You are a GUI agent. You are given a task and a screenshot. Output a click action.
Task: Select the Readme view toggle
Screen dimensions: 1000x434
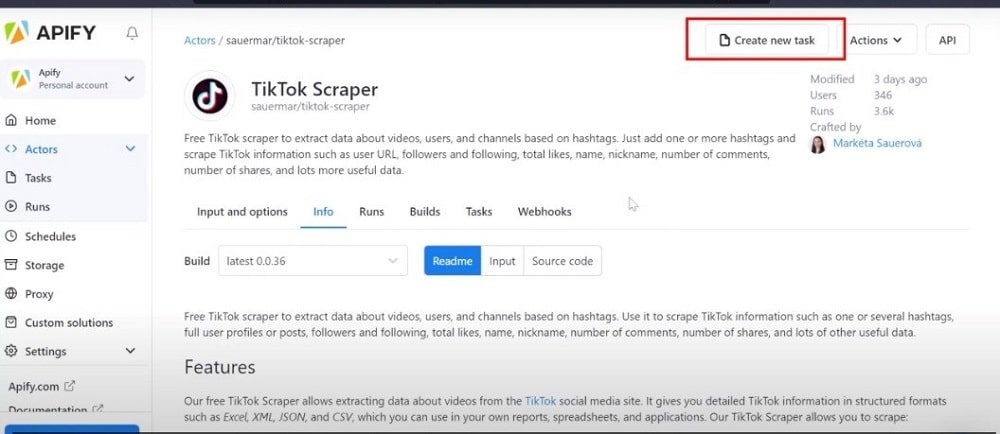coord(452,261)
